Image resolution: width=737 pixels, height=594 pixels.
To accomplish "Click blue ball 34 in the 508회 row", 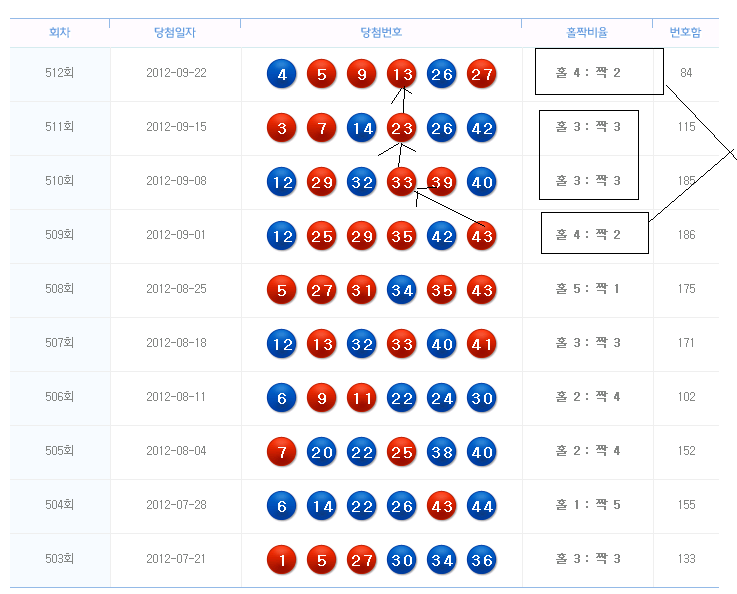I will click(402, 290).
